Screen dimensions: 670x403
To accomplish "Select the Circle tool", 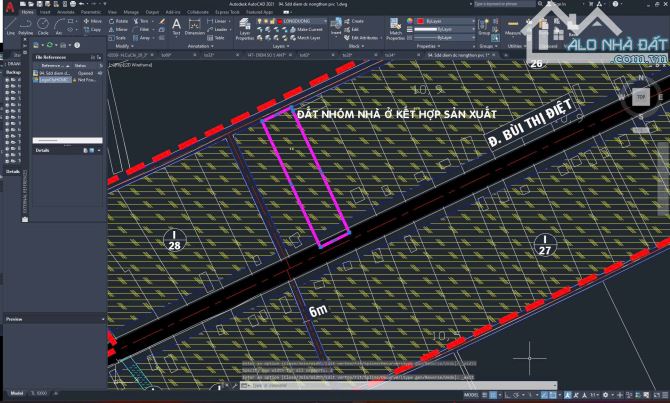I will 43,24.
